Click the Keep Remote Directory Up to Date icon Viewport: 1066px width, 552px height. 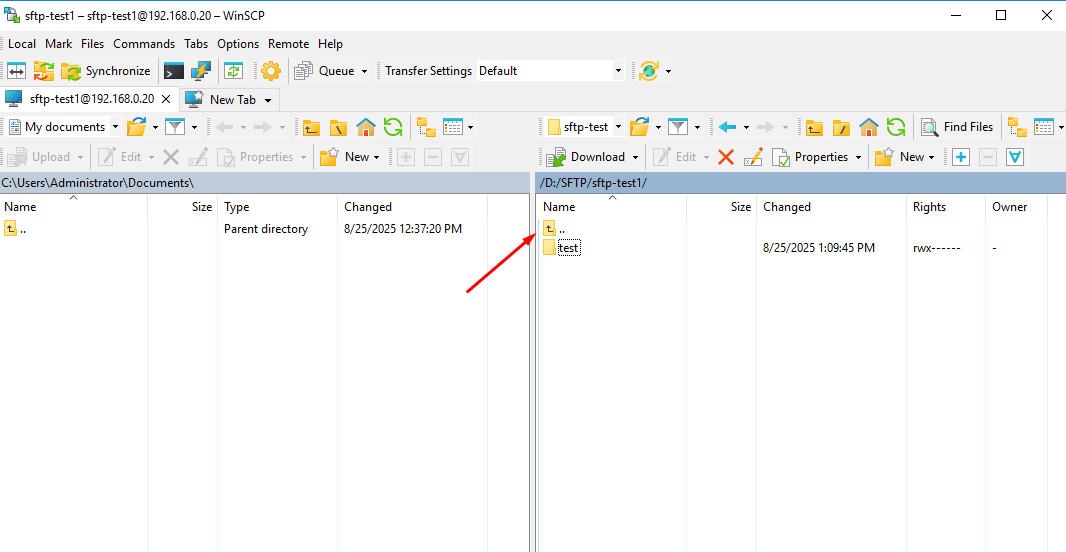click(234, 71)
